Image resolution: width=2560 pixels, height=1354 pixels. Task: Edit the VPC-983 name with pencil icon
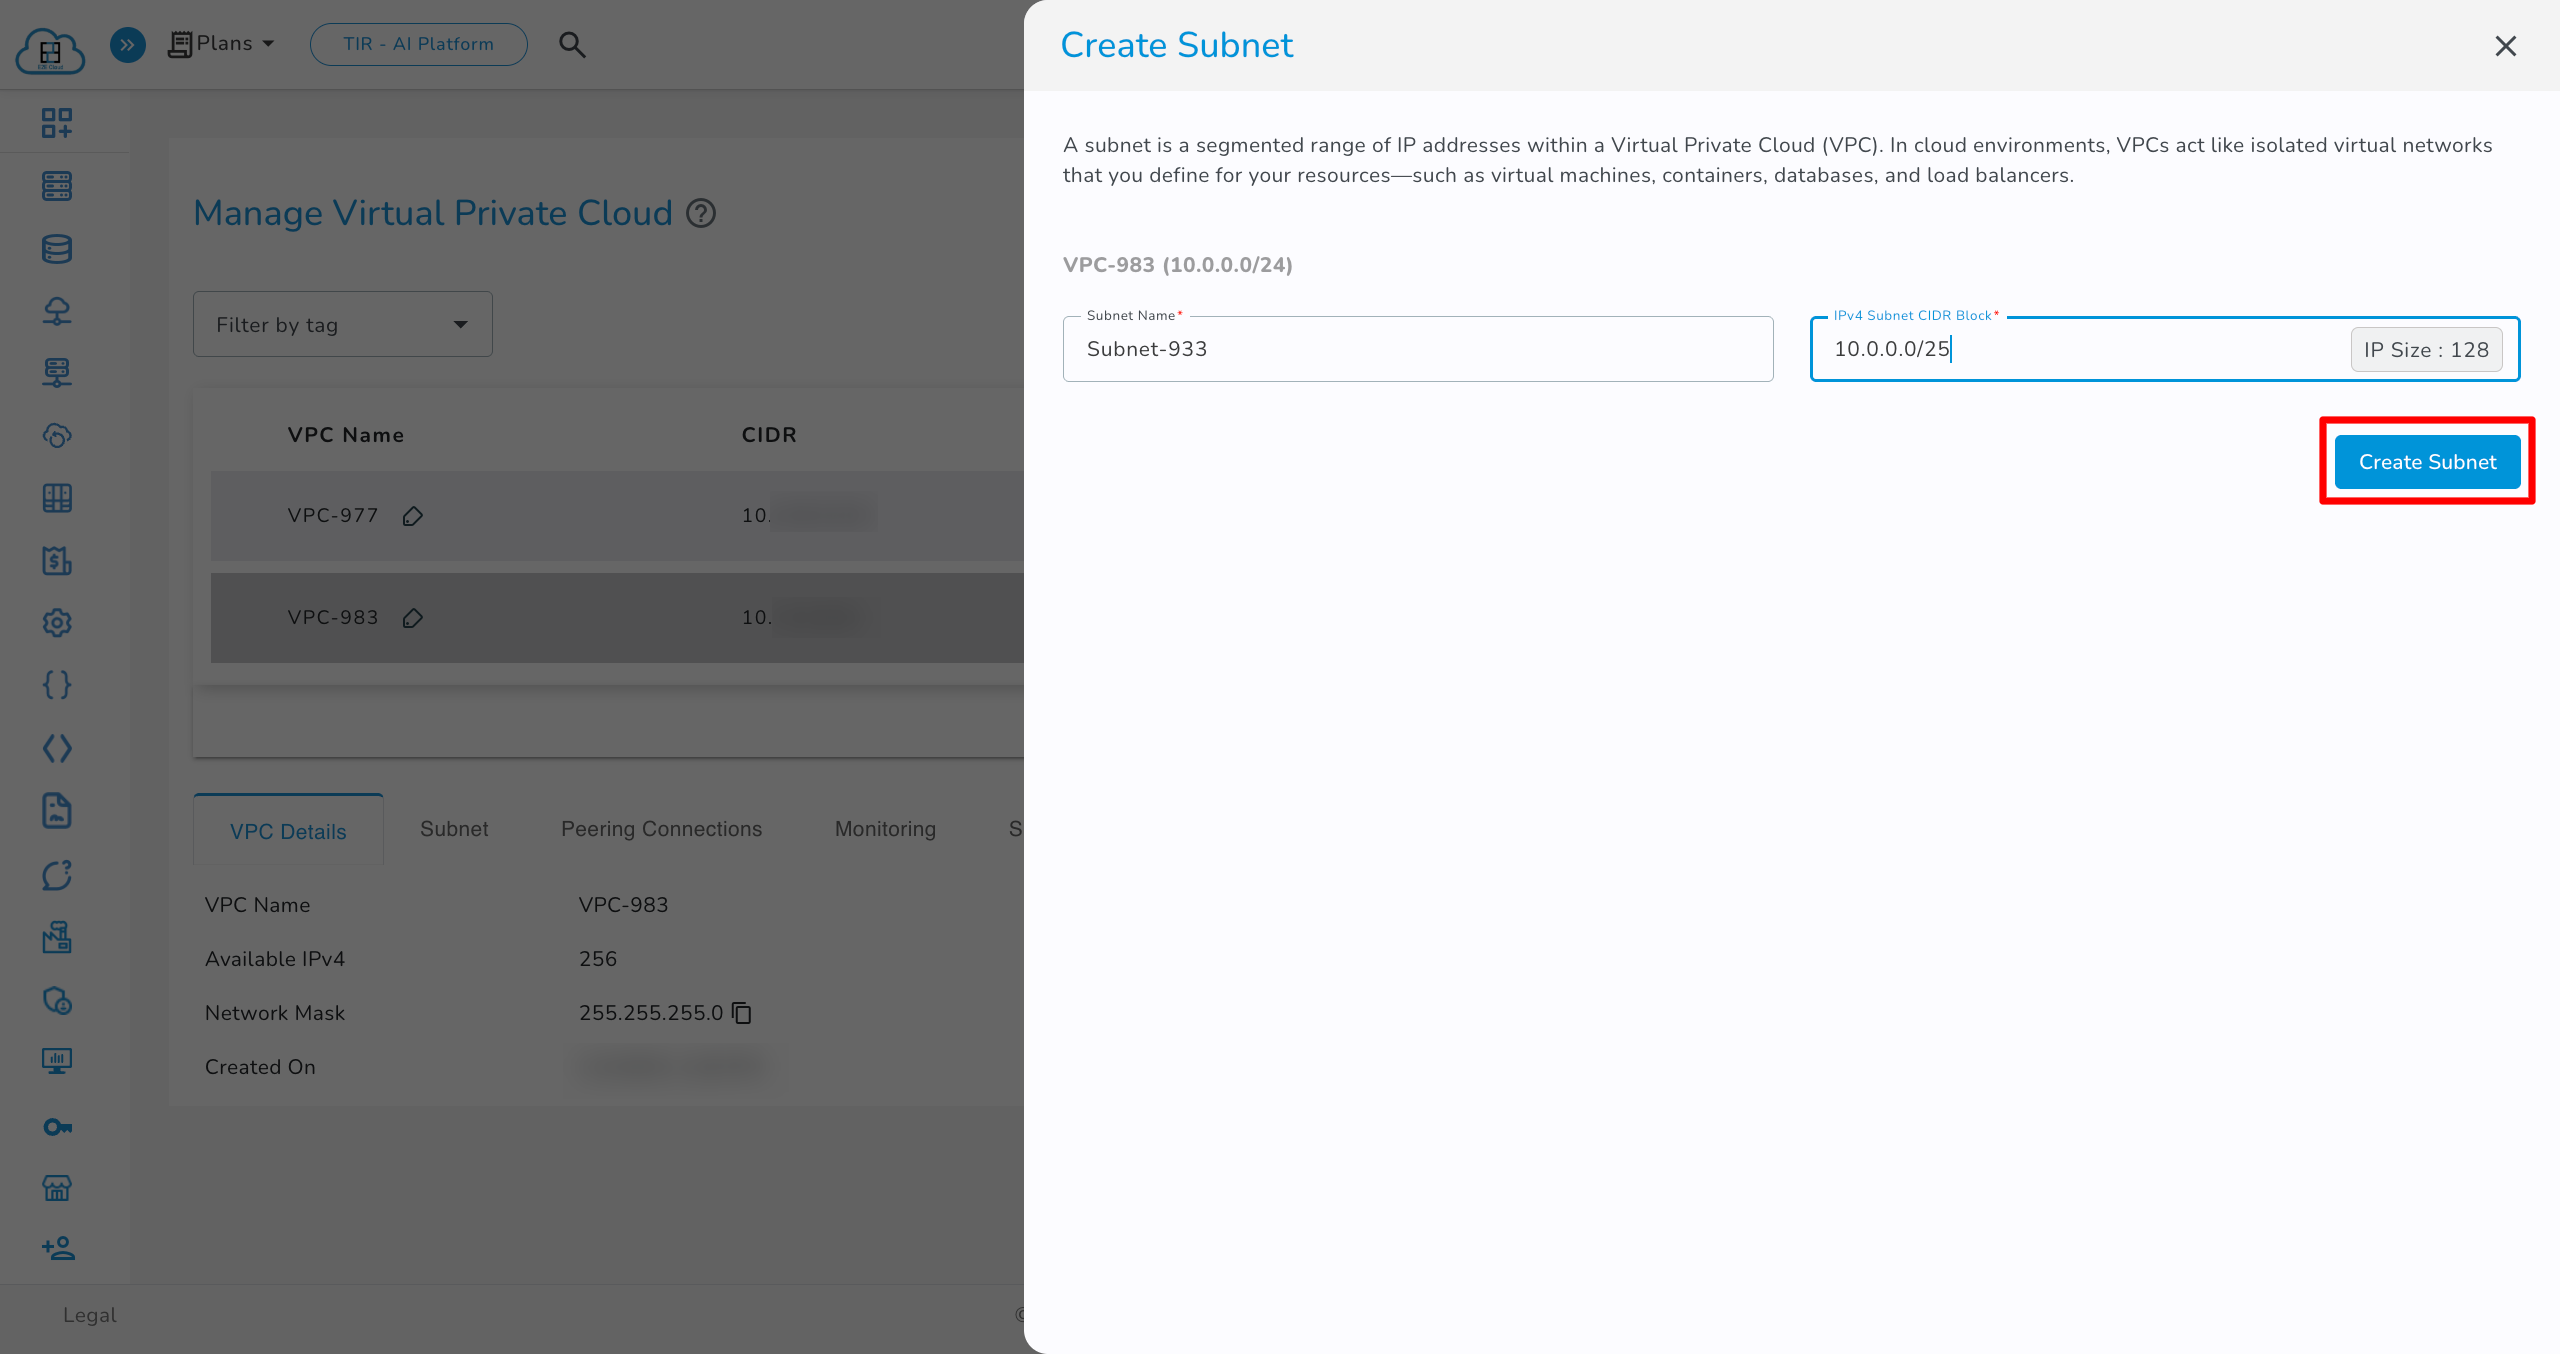(412, 618)
